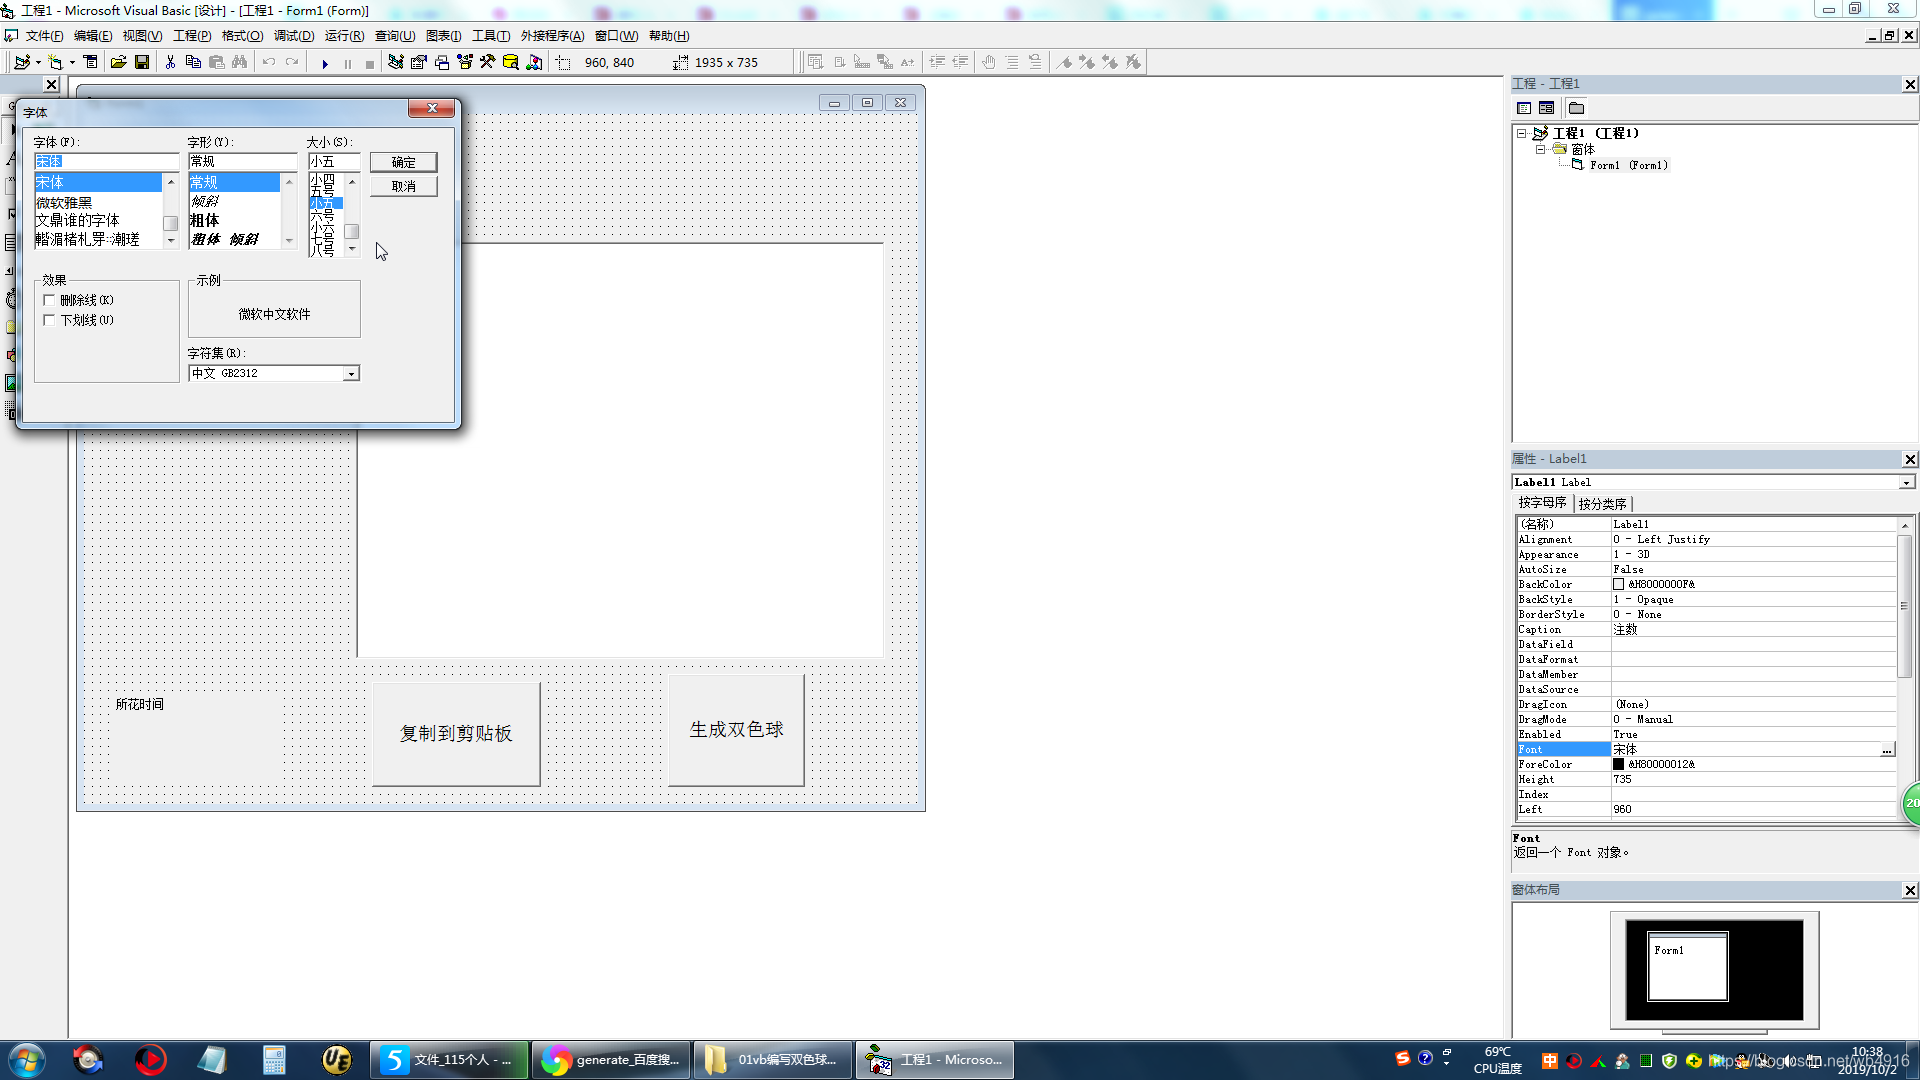Open the Toolbox hammer-wrench icon
The width and height of the screenshot is (1920, 1080).
point(487,62)
